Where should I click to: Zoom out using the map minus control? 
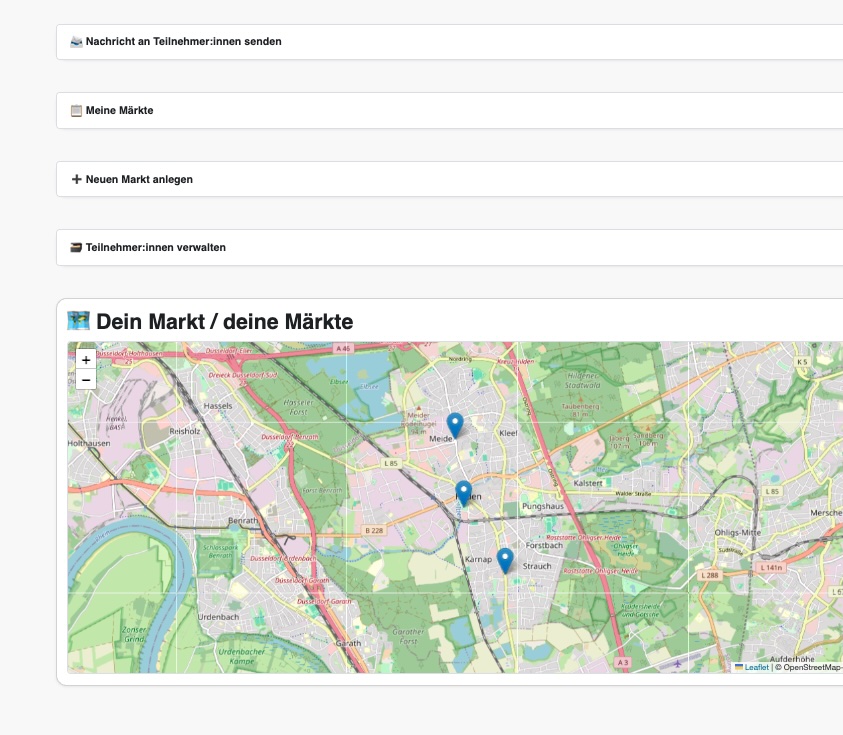[x=88, y=379]
